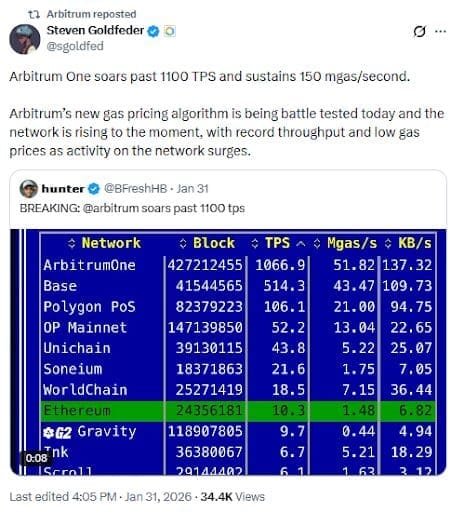Image resolution: width=451 pixels, height=512 pixels.
Task: Select the highlighted Ethereum row in the table
Action: [x=238, y=411]
